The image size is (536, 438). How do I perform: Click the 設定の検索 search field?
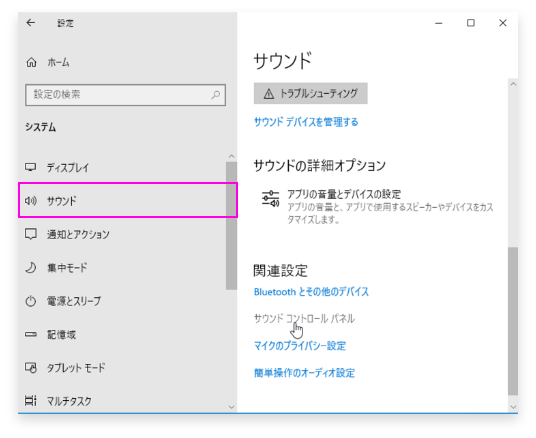[125, 95]
